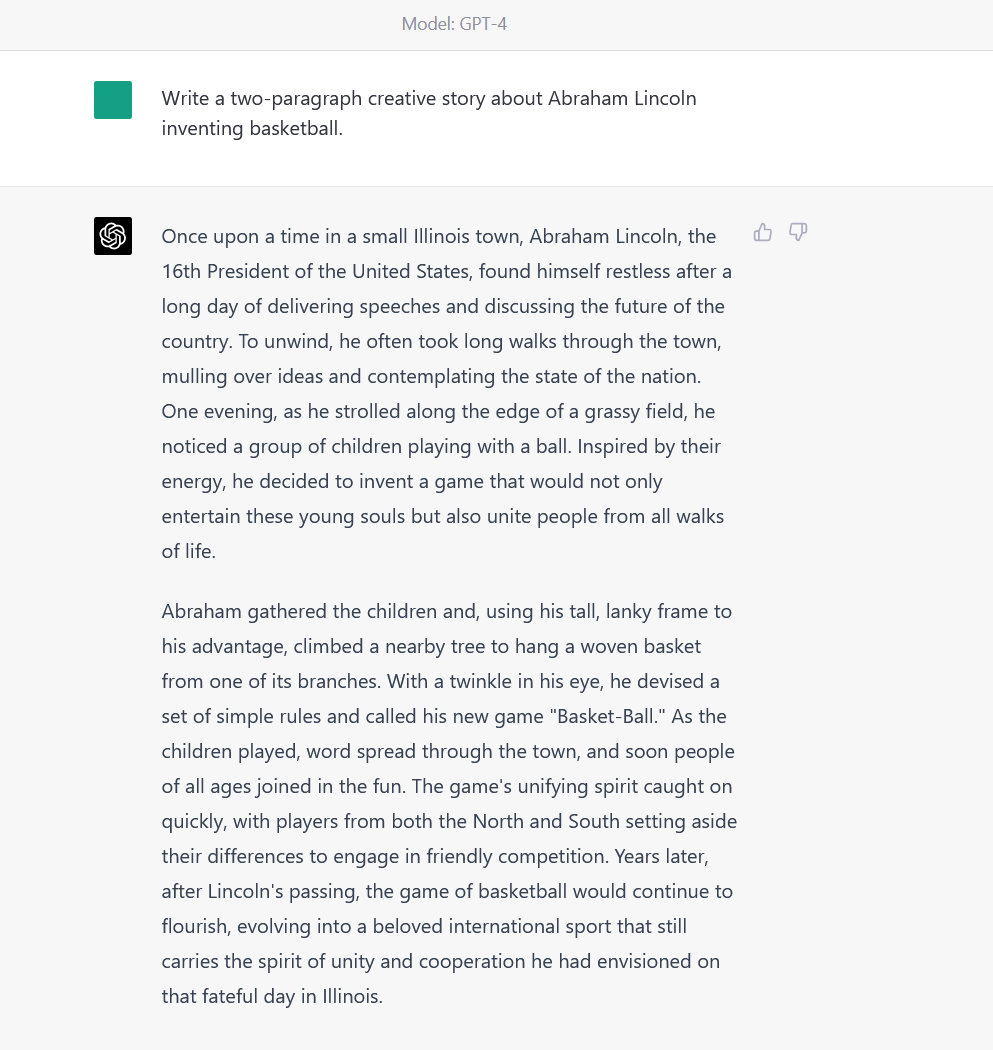993x1050 pixels.
Task: Click the words "inventing basketball." in the prompt
Action: point(252,128)
